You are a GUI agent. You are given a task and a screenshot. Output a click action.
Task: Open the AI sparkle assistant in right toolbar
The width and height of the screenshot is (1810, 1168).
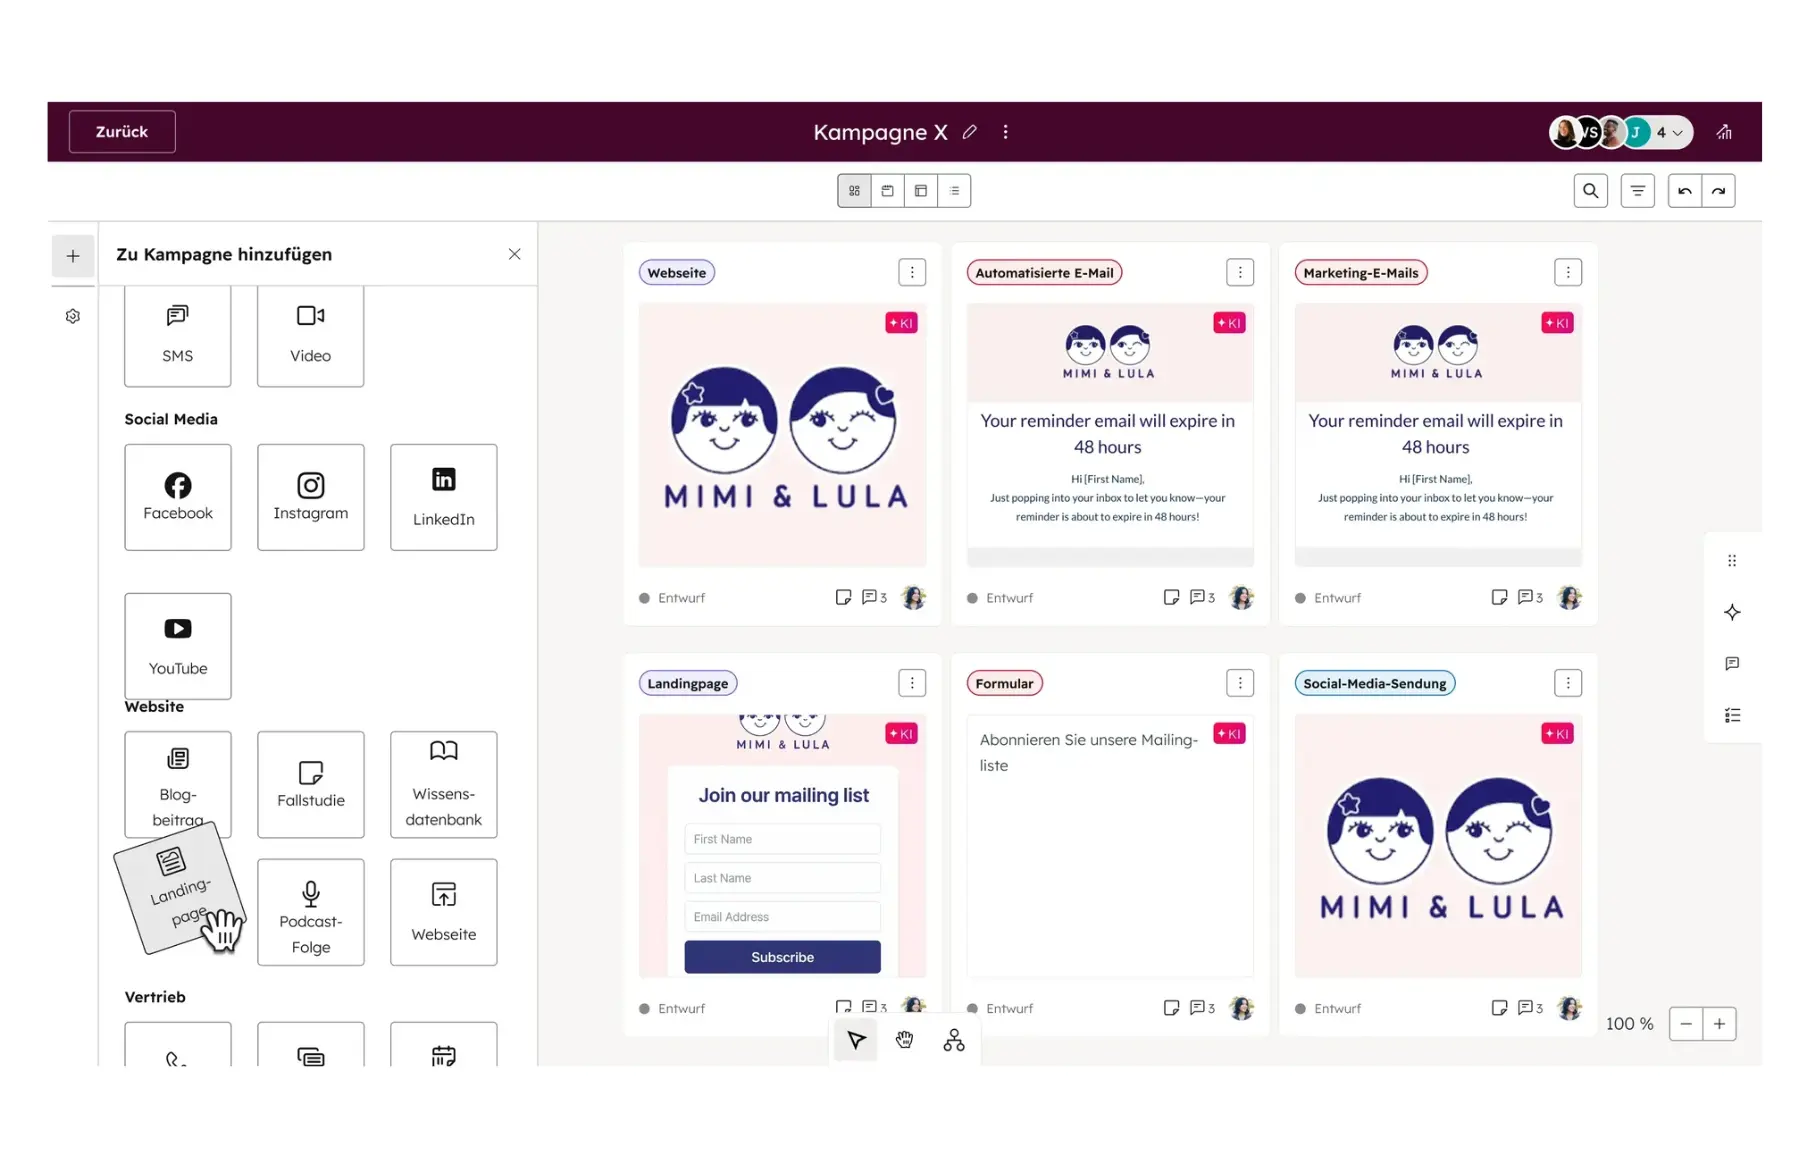1732,612
